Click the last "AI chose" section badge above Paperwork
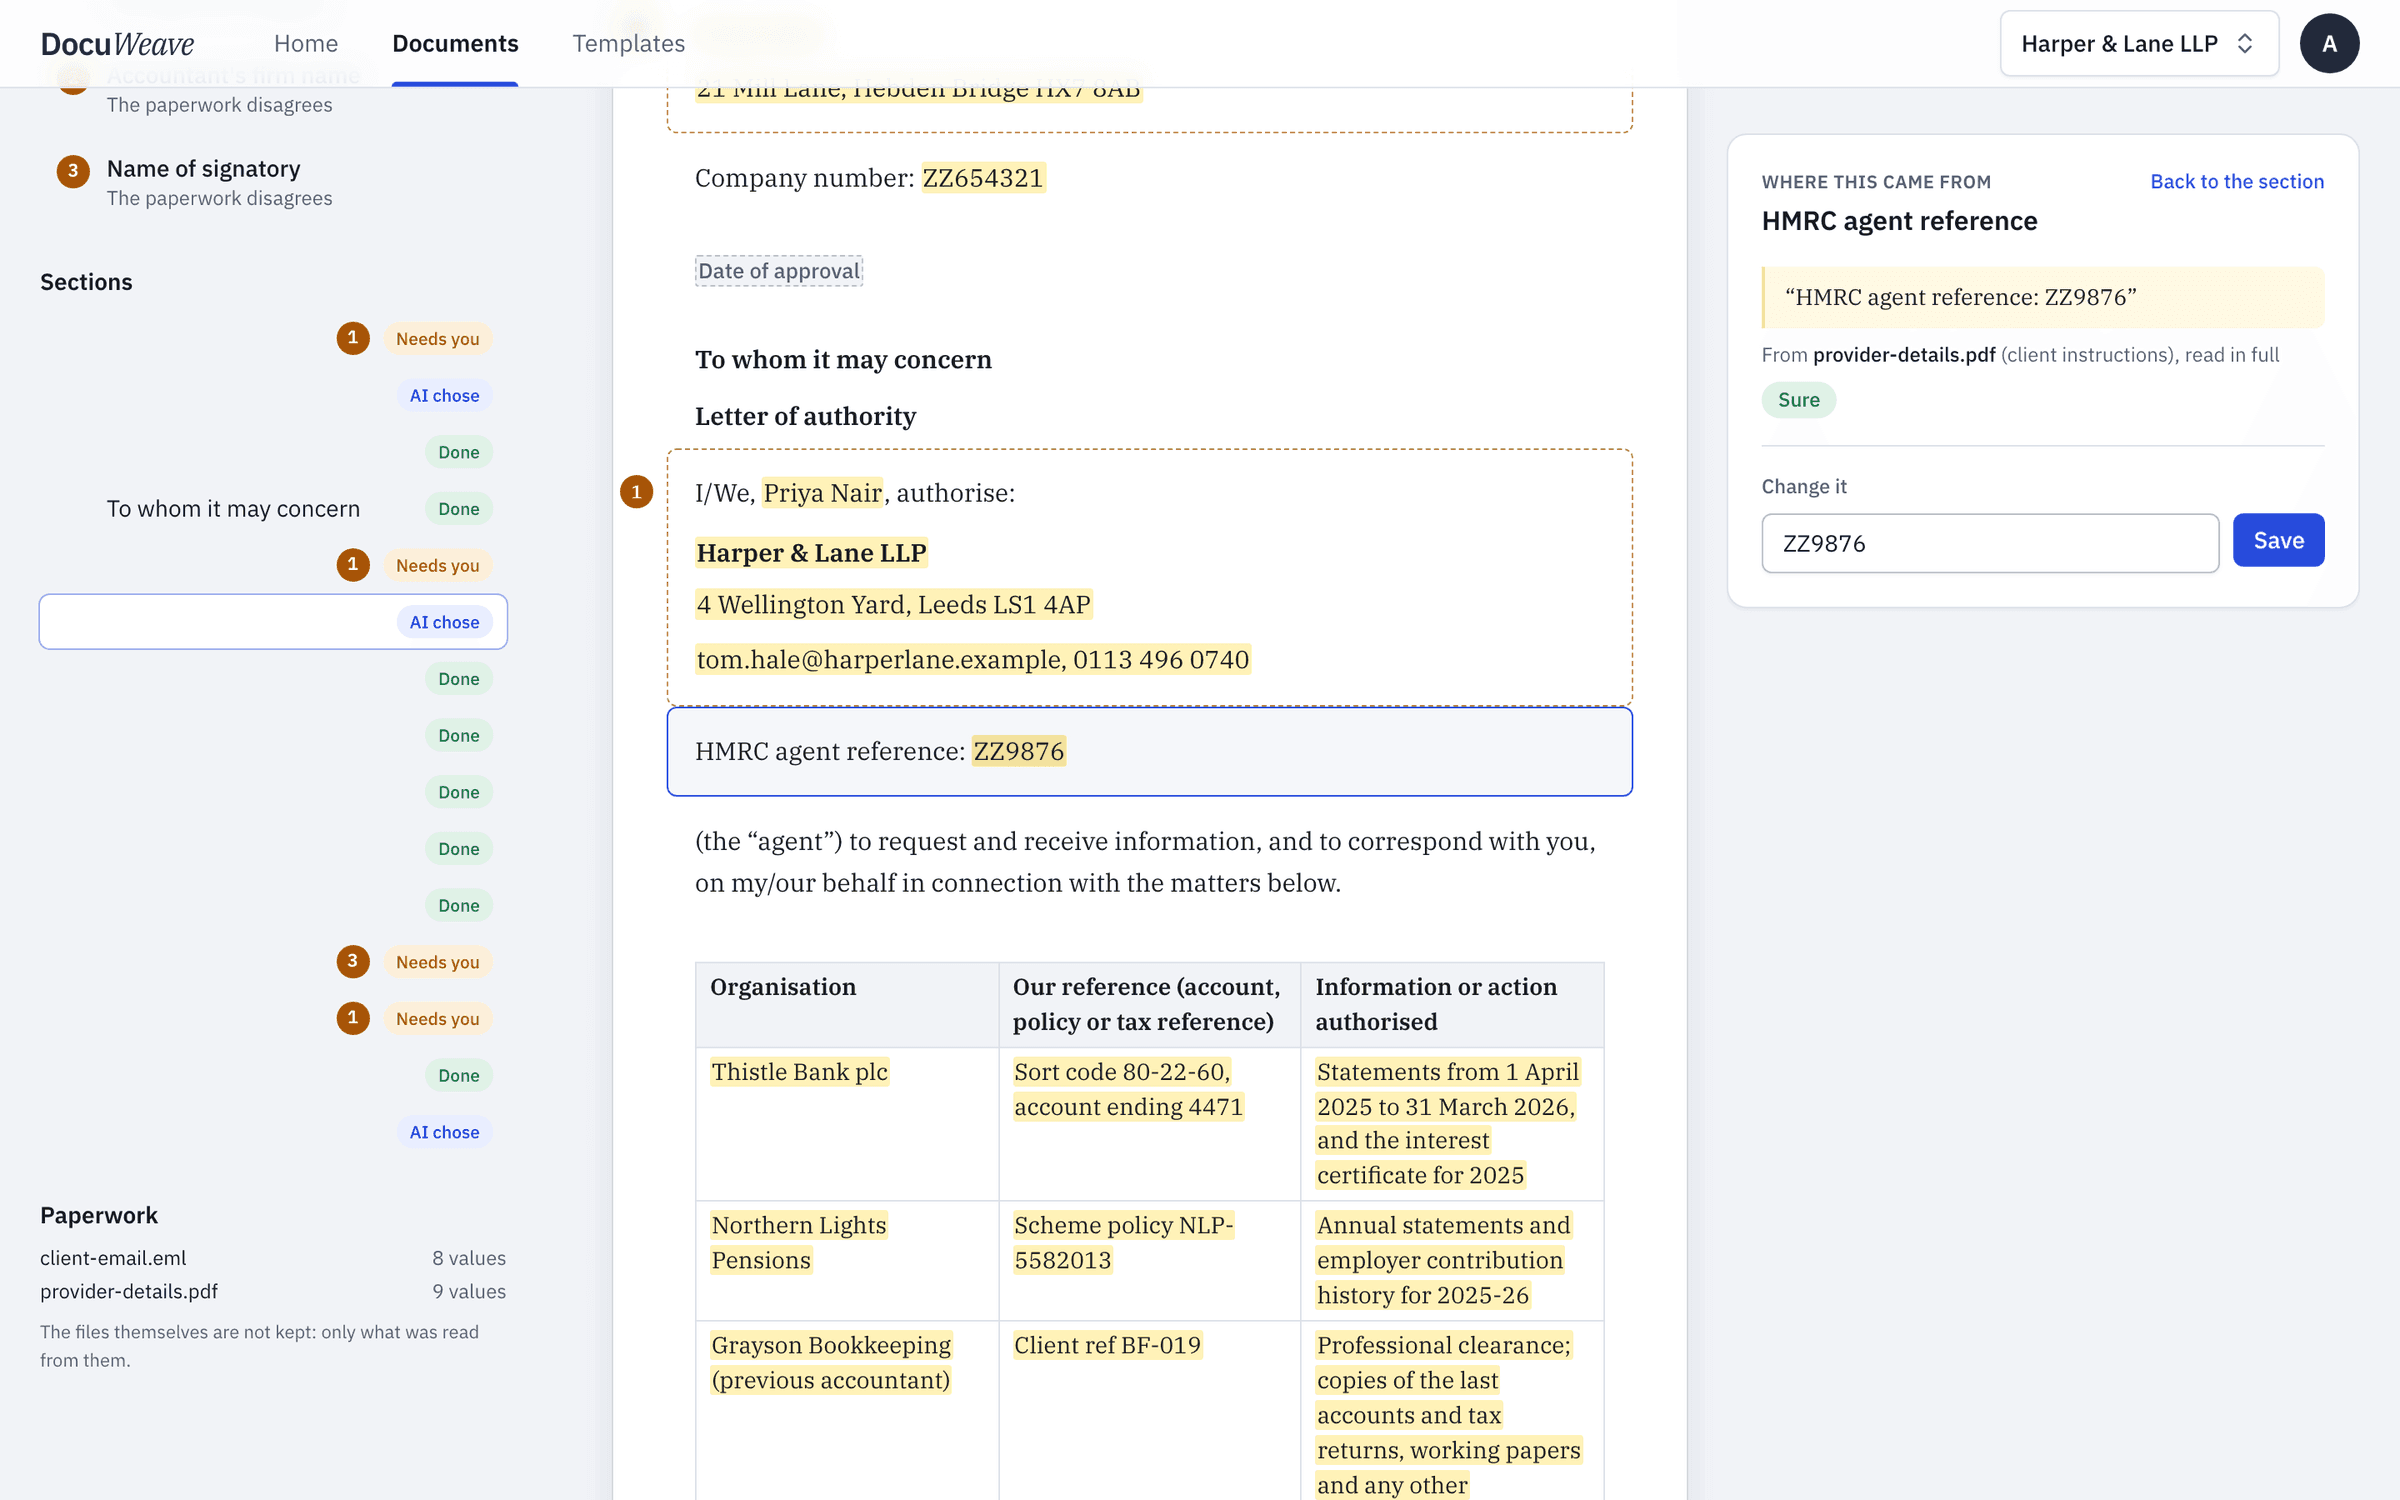 (444, 1132)
